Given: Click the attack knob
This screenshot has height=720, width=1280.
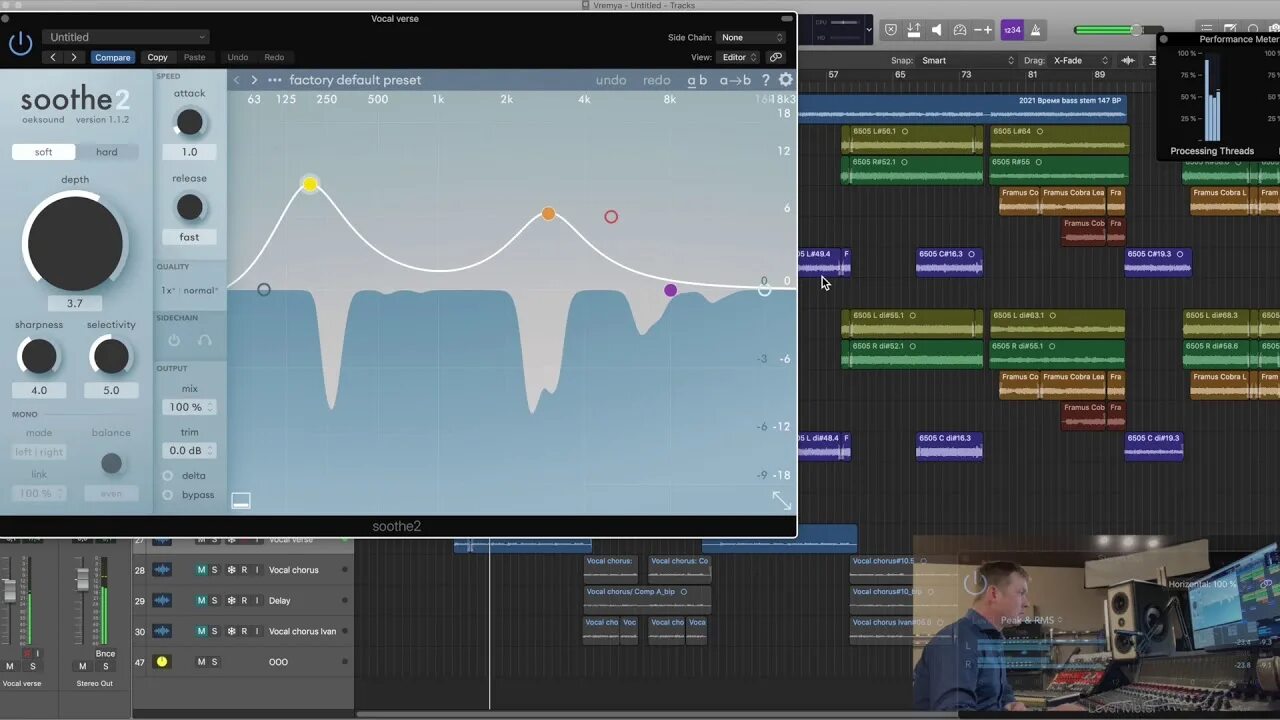Looking at the screenshot, I should 189,122.
